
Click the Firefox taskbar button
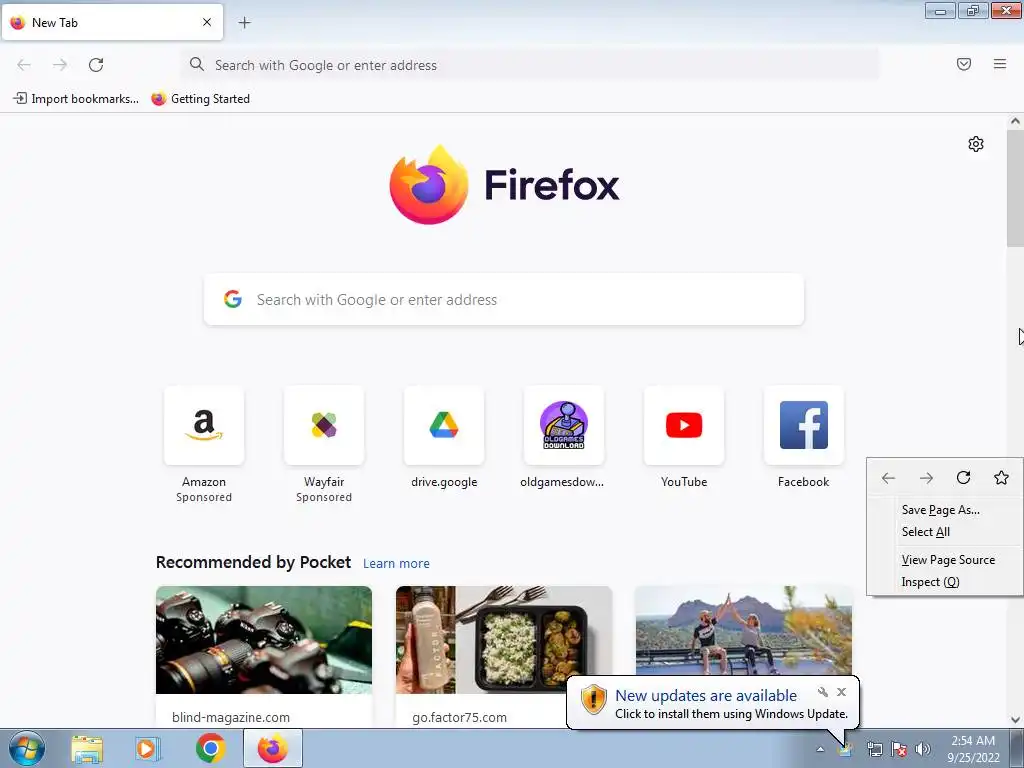tap(272, 748)
